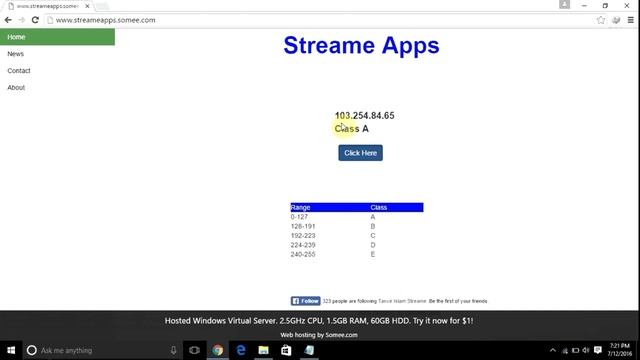Click the 0-127 range cell
The image size is (640, 360).
pyautogui.click(x=299, y=217)
